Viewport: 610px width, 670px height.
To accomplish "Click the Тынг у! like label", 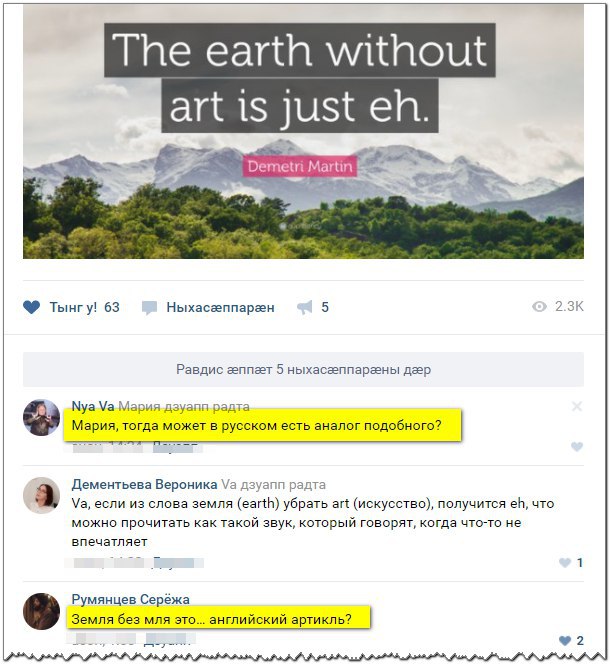I will pos(73,307).
